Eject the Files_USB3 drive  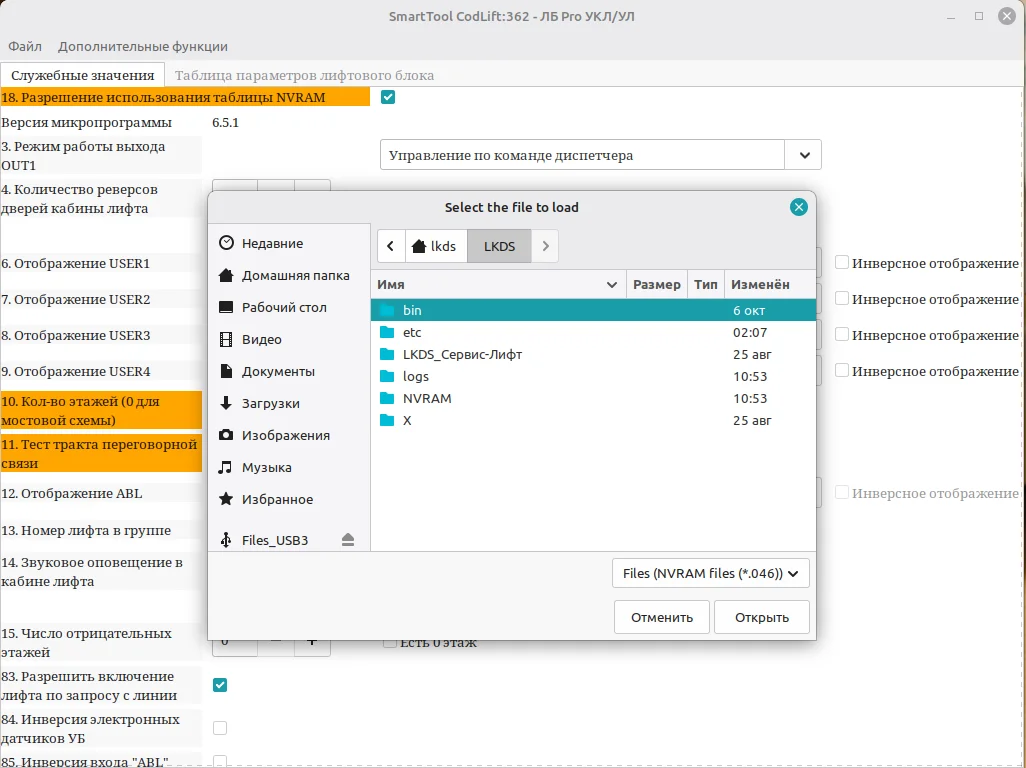pos(347,540)
